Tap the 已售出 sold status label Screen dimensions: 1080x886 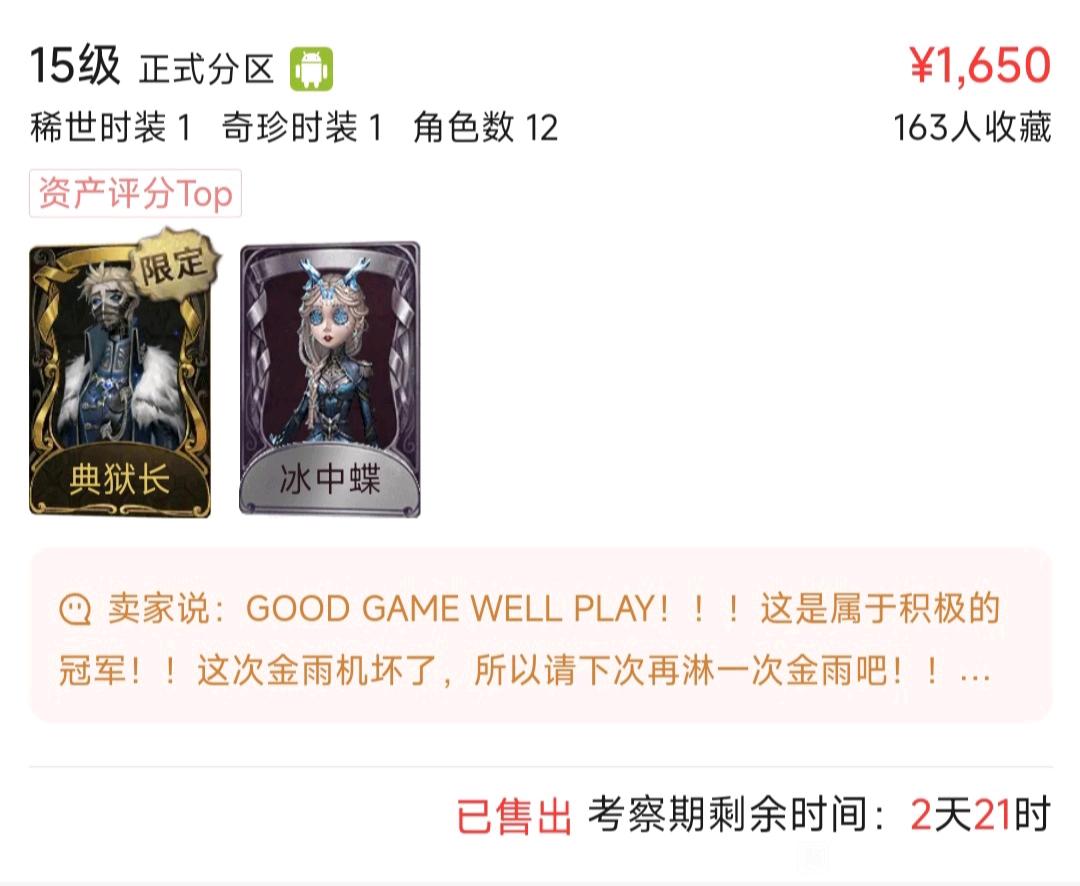(x=514, y=816)
